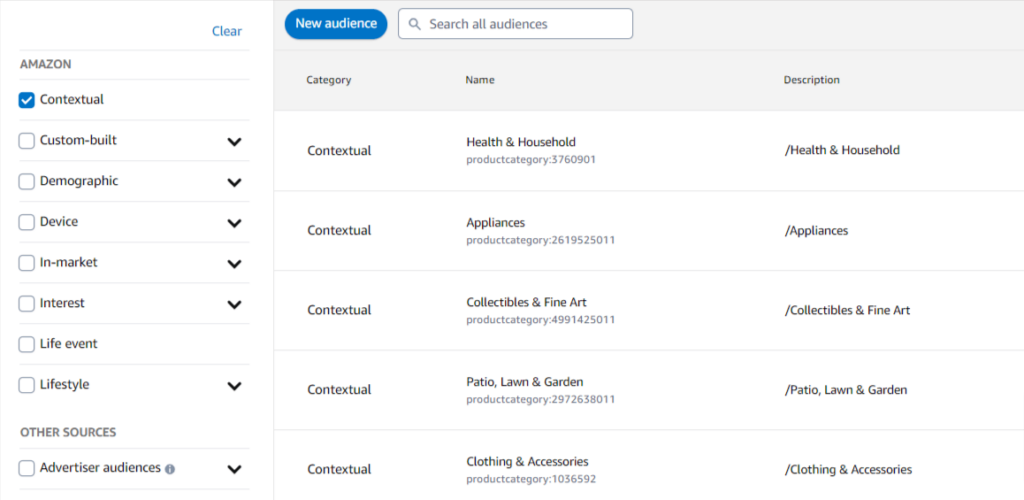Expand the In-market chevron

(234, 264)
